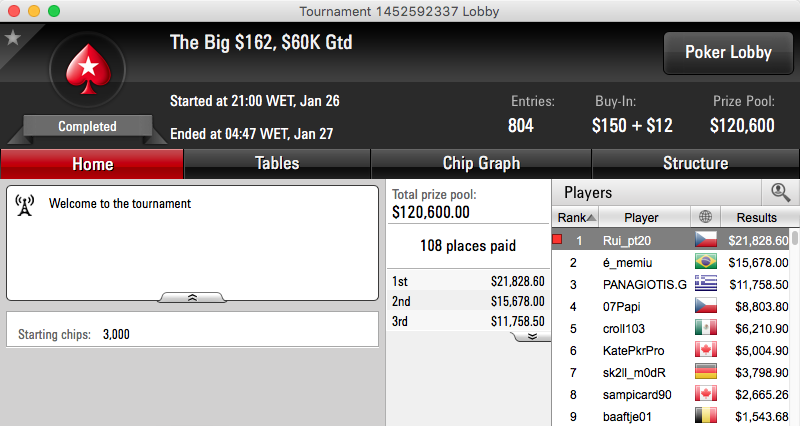Collapse the welcome message panel
The image size is (800, 426).
pos(192,297)
